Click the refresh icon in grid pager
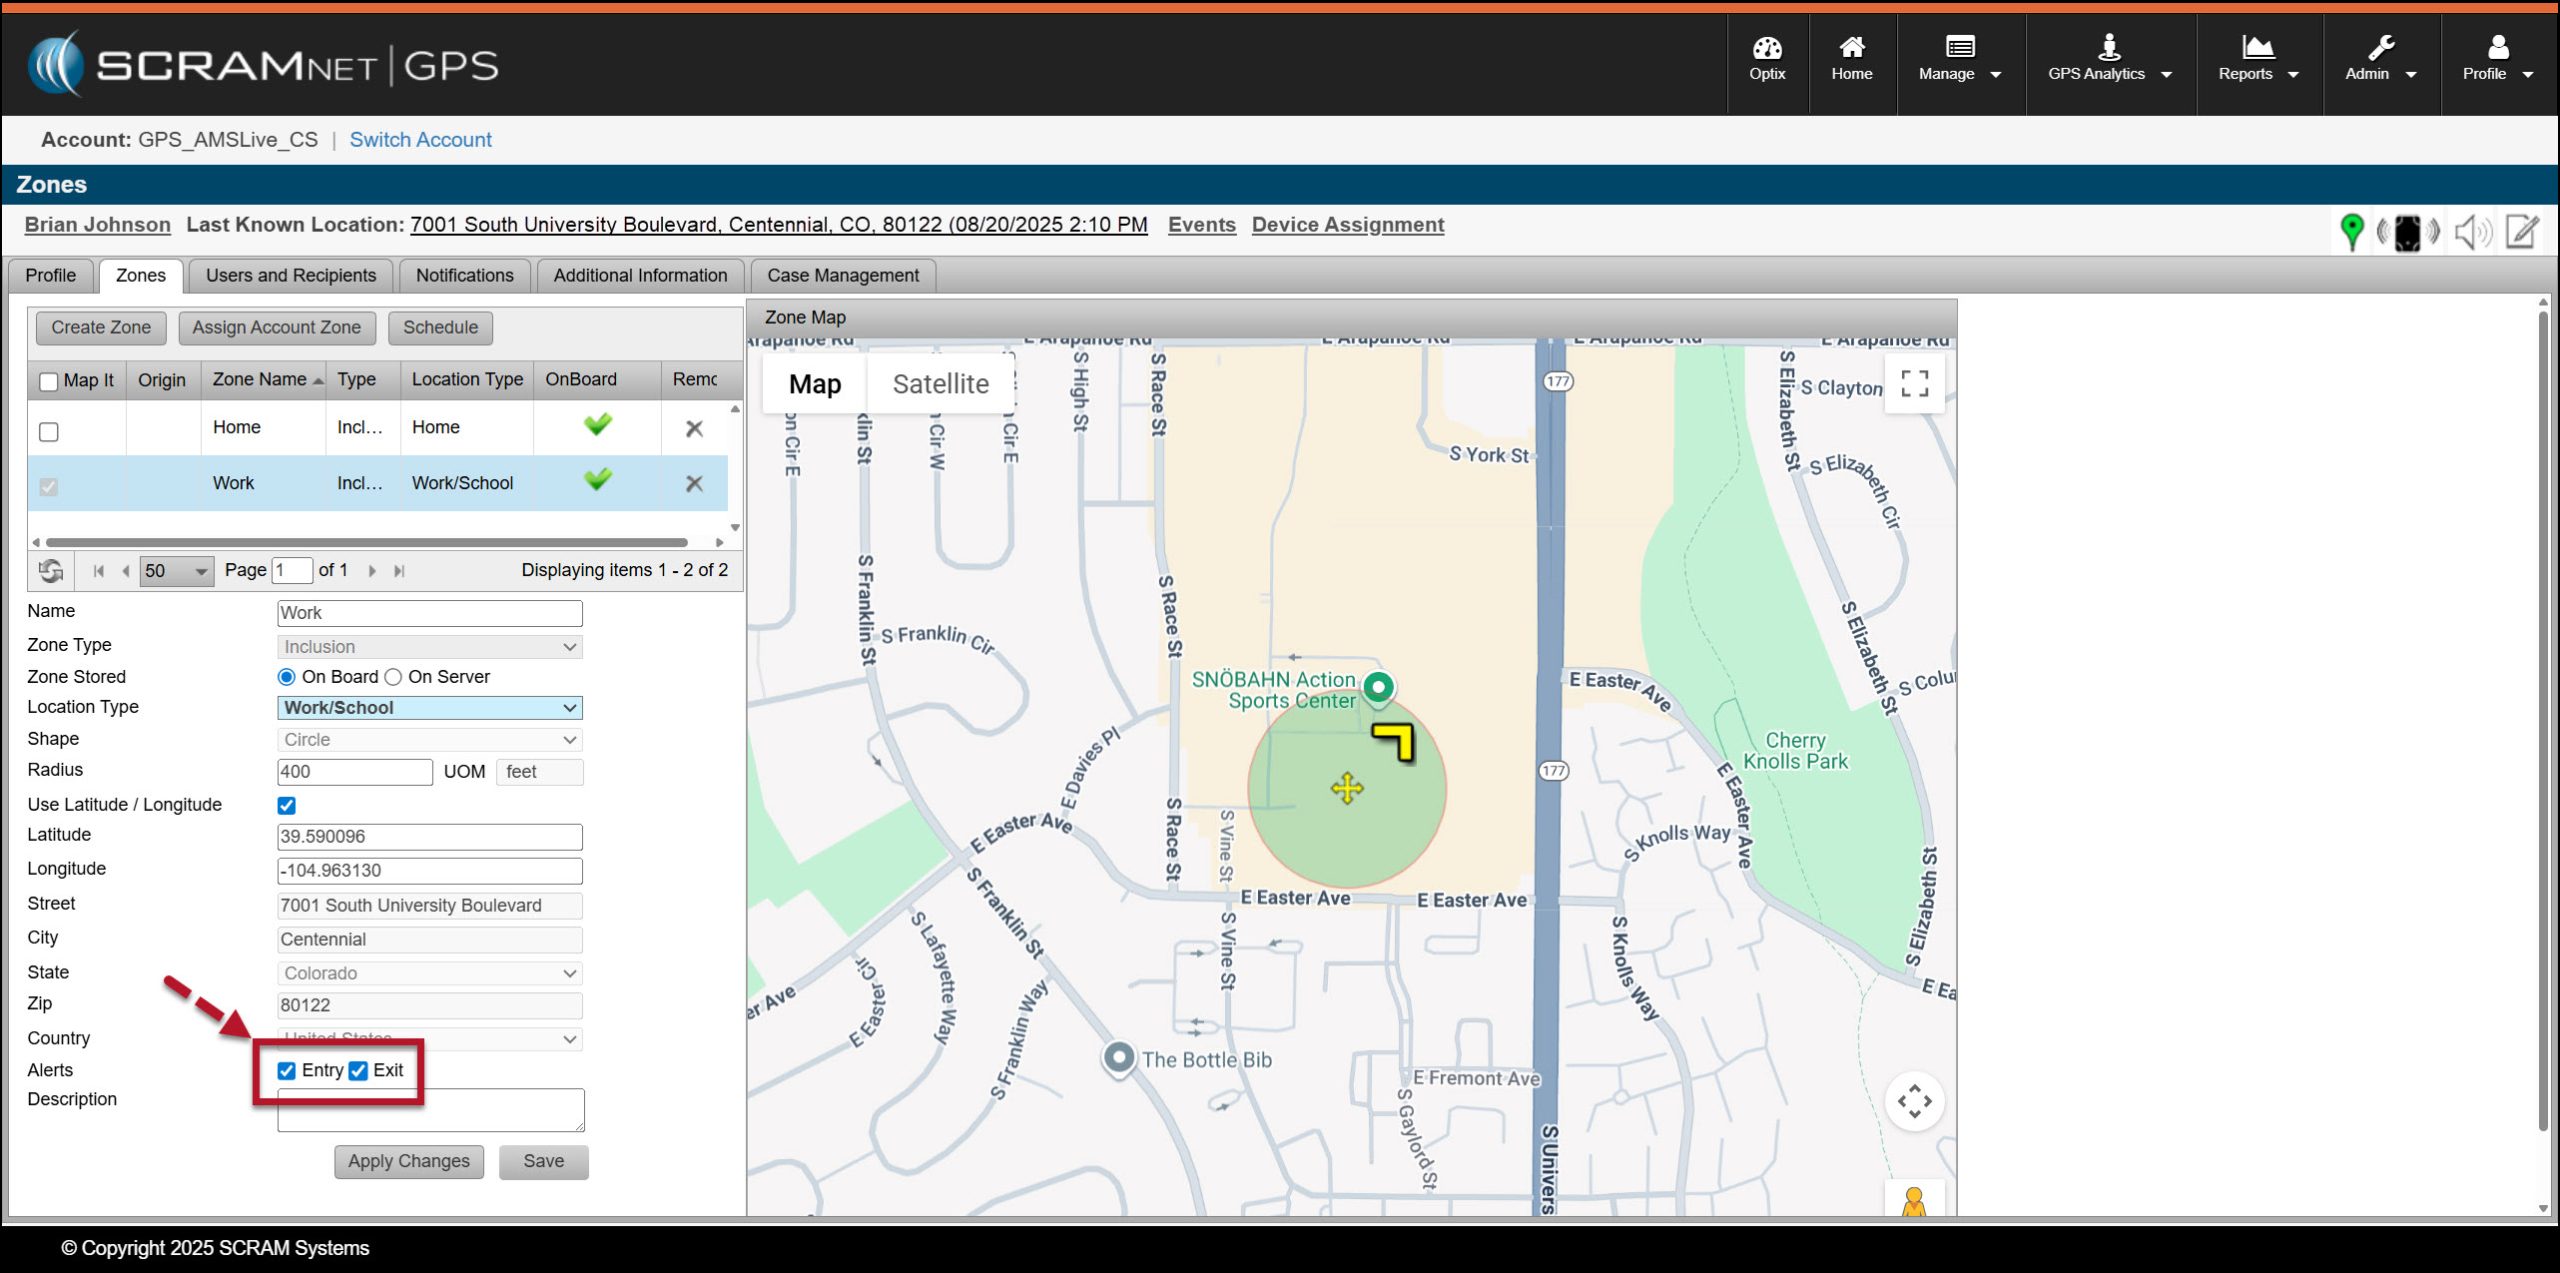Image resolution: width=2560 pixels, height=1273 pixels. tap(51, 571)
